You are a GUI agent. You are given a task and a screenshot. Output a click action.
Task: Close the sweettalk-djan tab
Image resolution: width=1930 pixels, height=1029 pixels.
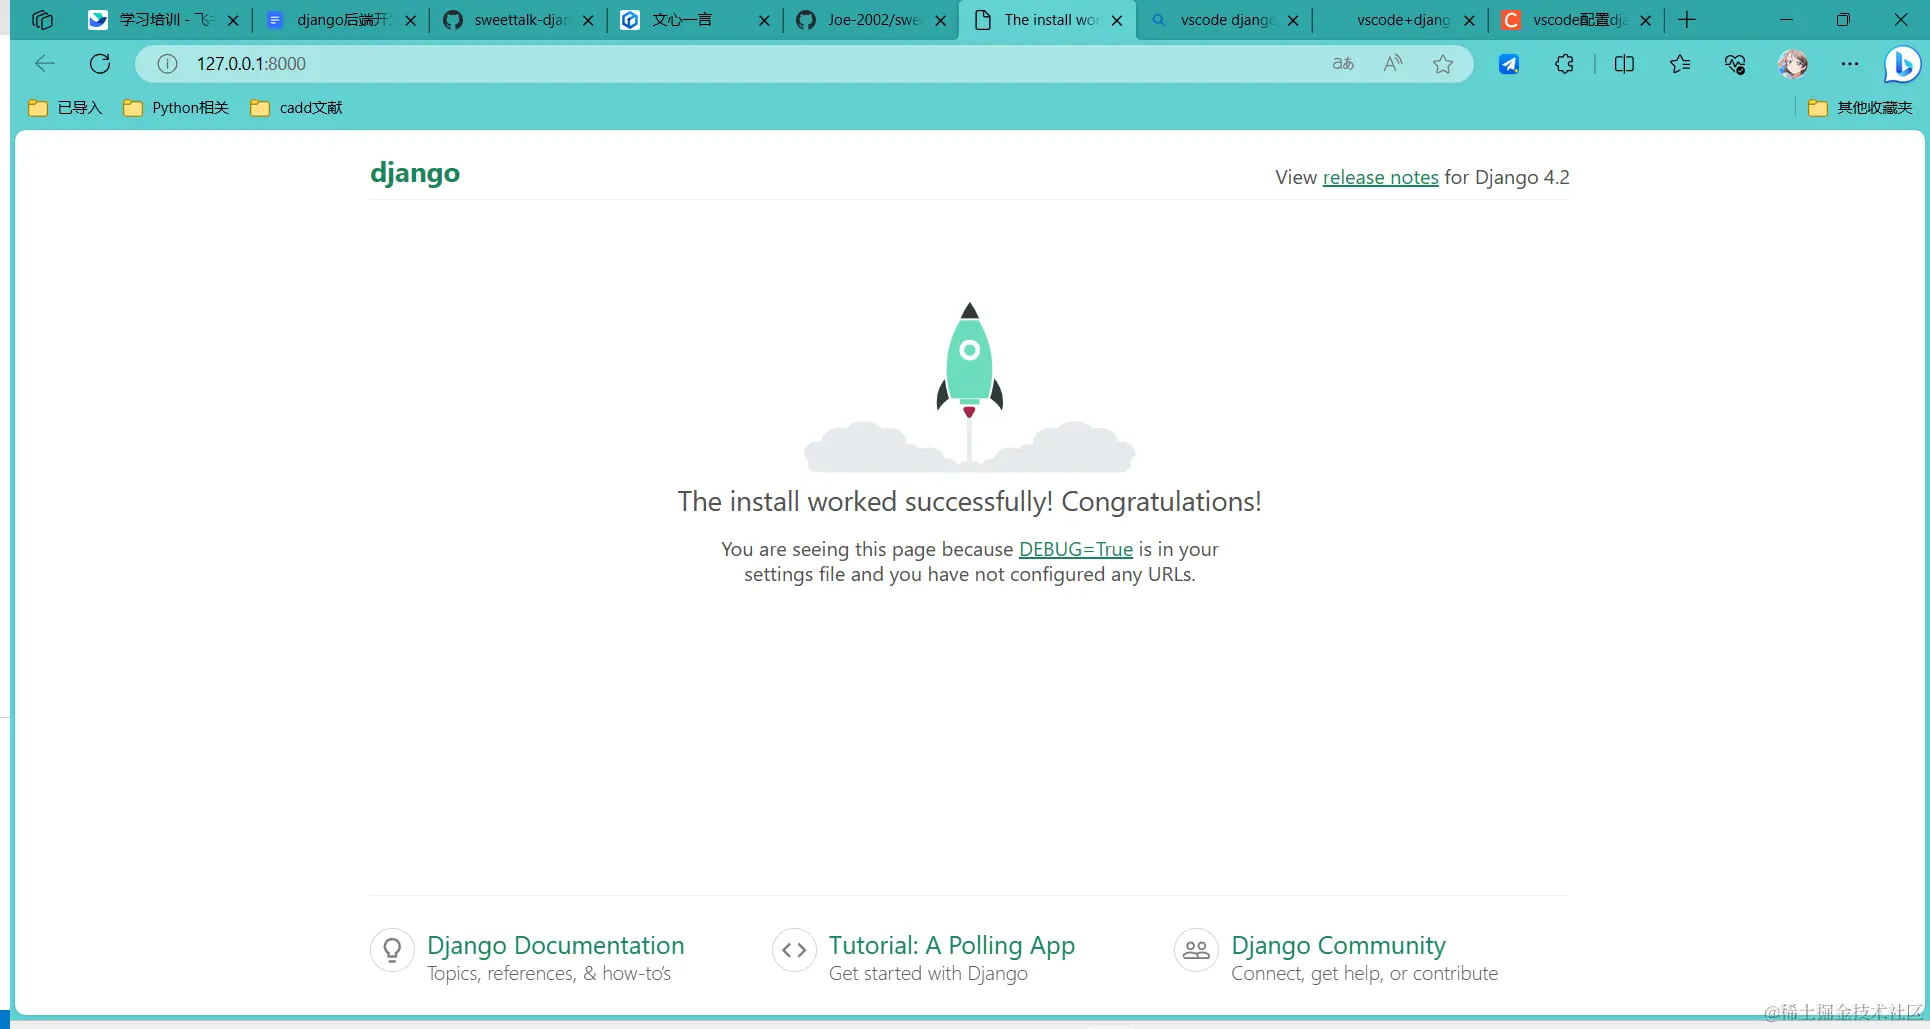point(588,20)
